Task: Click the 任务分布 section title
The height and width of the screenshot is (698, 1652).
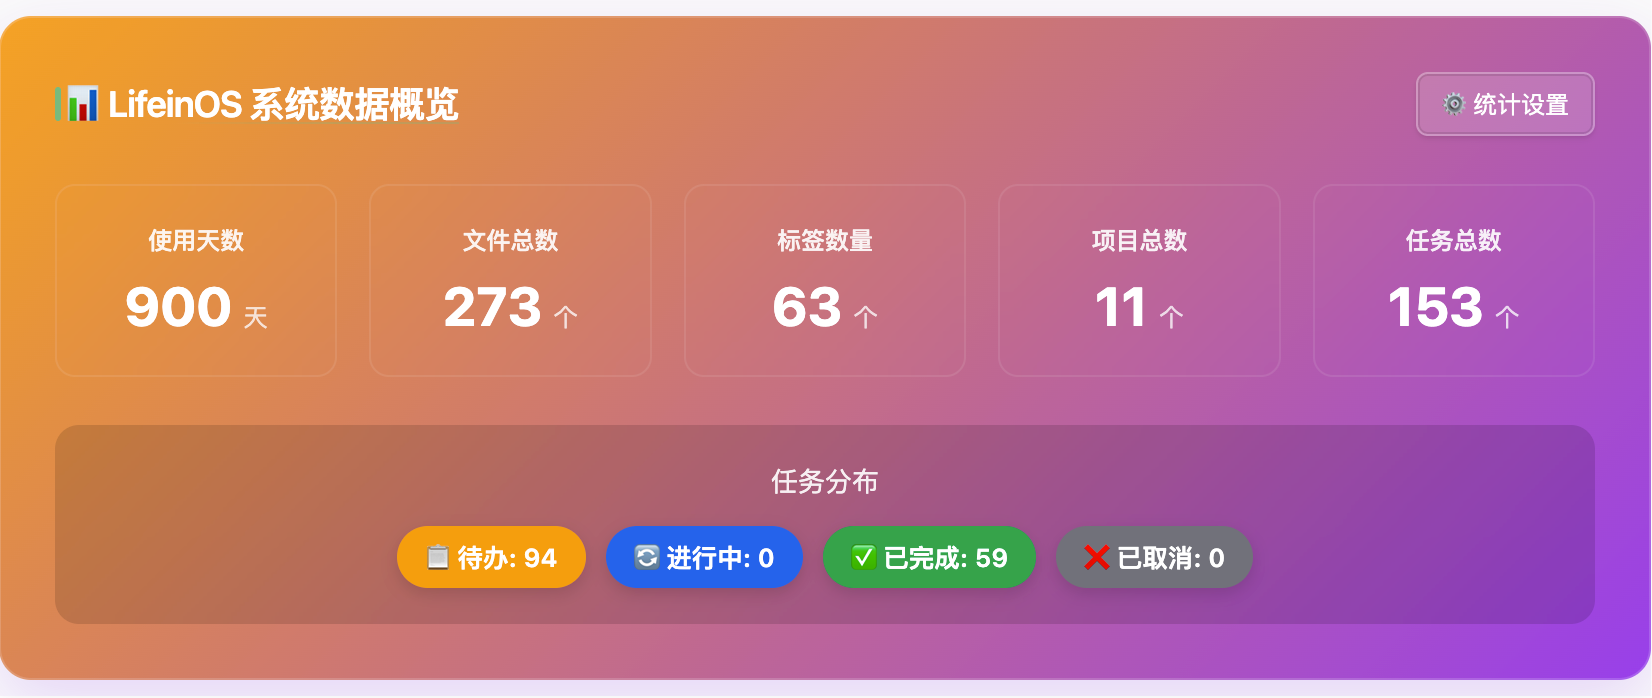Action: [825, 481]
